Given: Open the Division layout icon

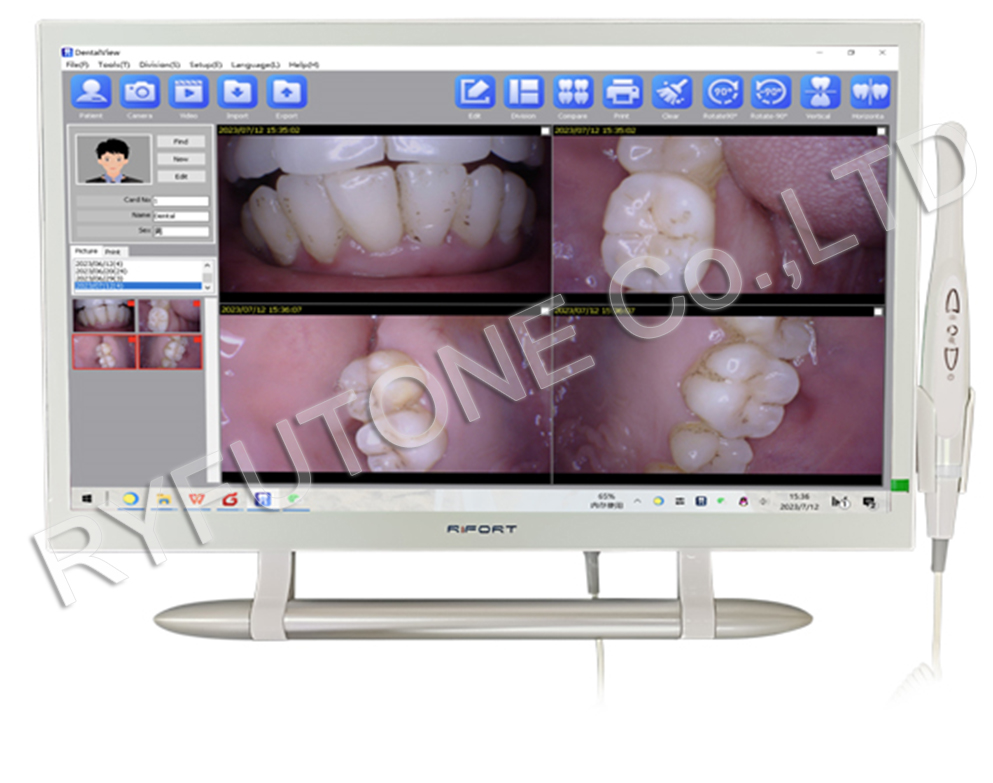Looking at the screenshot, I should pyautogui.click(x=524, y=92).
